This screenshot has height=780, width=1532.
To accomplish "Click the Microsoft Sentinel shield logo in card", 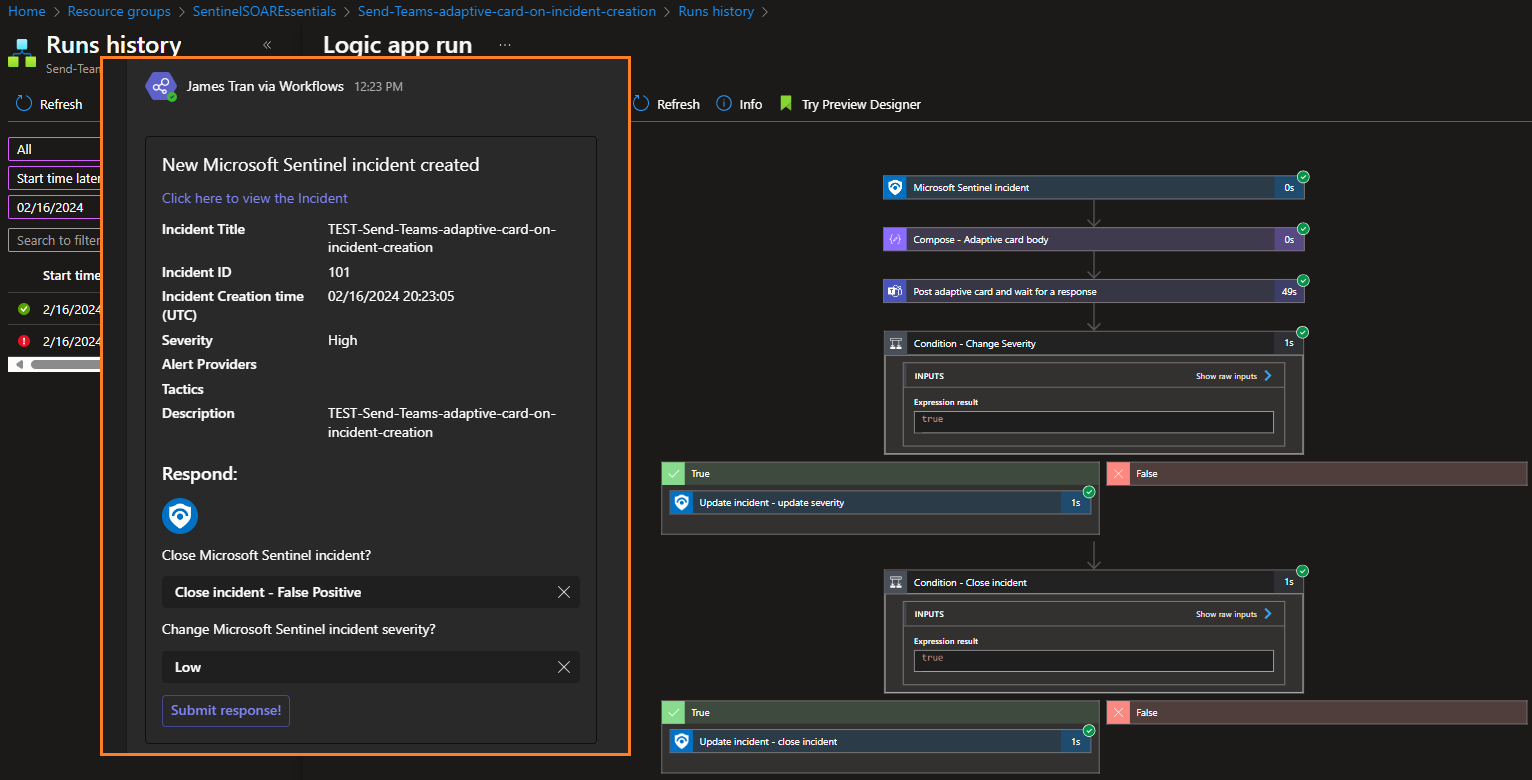I will (x=180, y=516).
